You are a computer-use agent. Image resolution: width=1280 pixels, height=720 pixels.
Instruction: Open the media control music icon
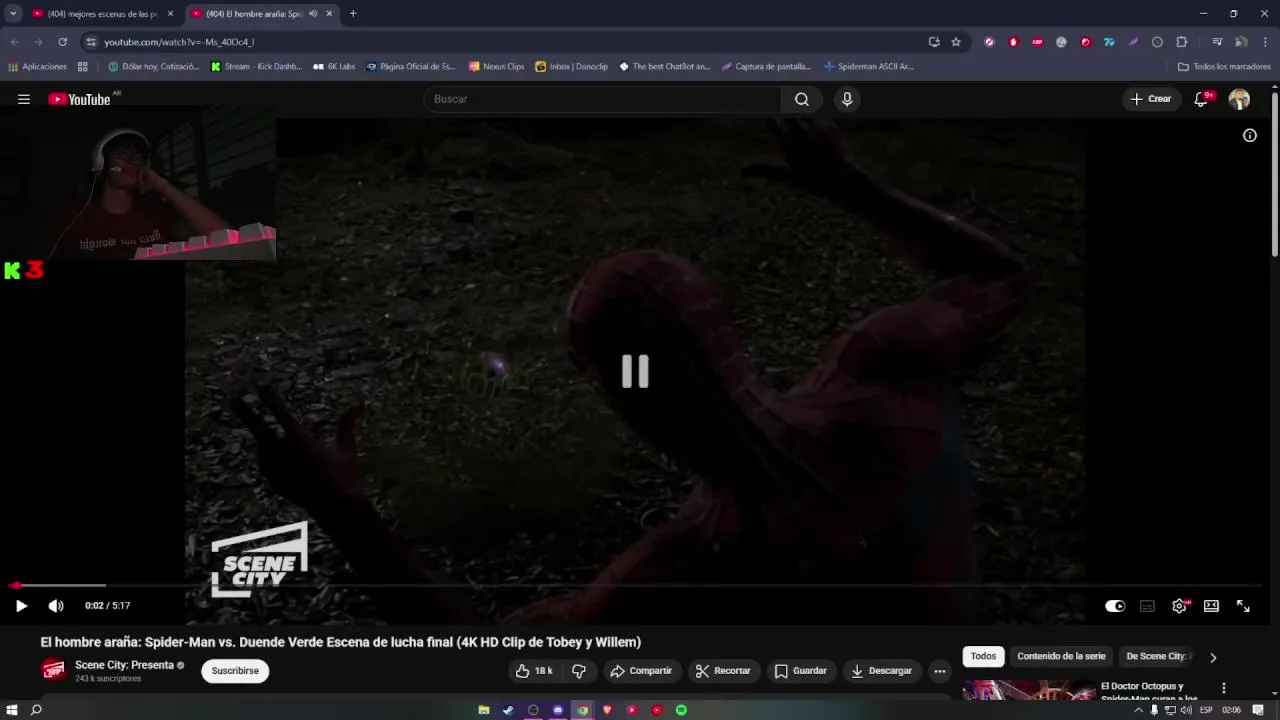point(1217,42)
